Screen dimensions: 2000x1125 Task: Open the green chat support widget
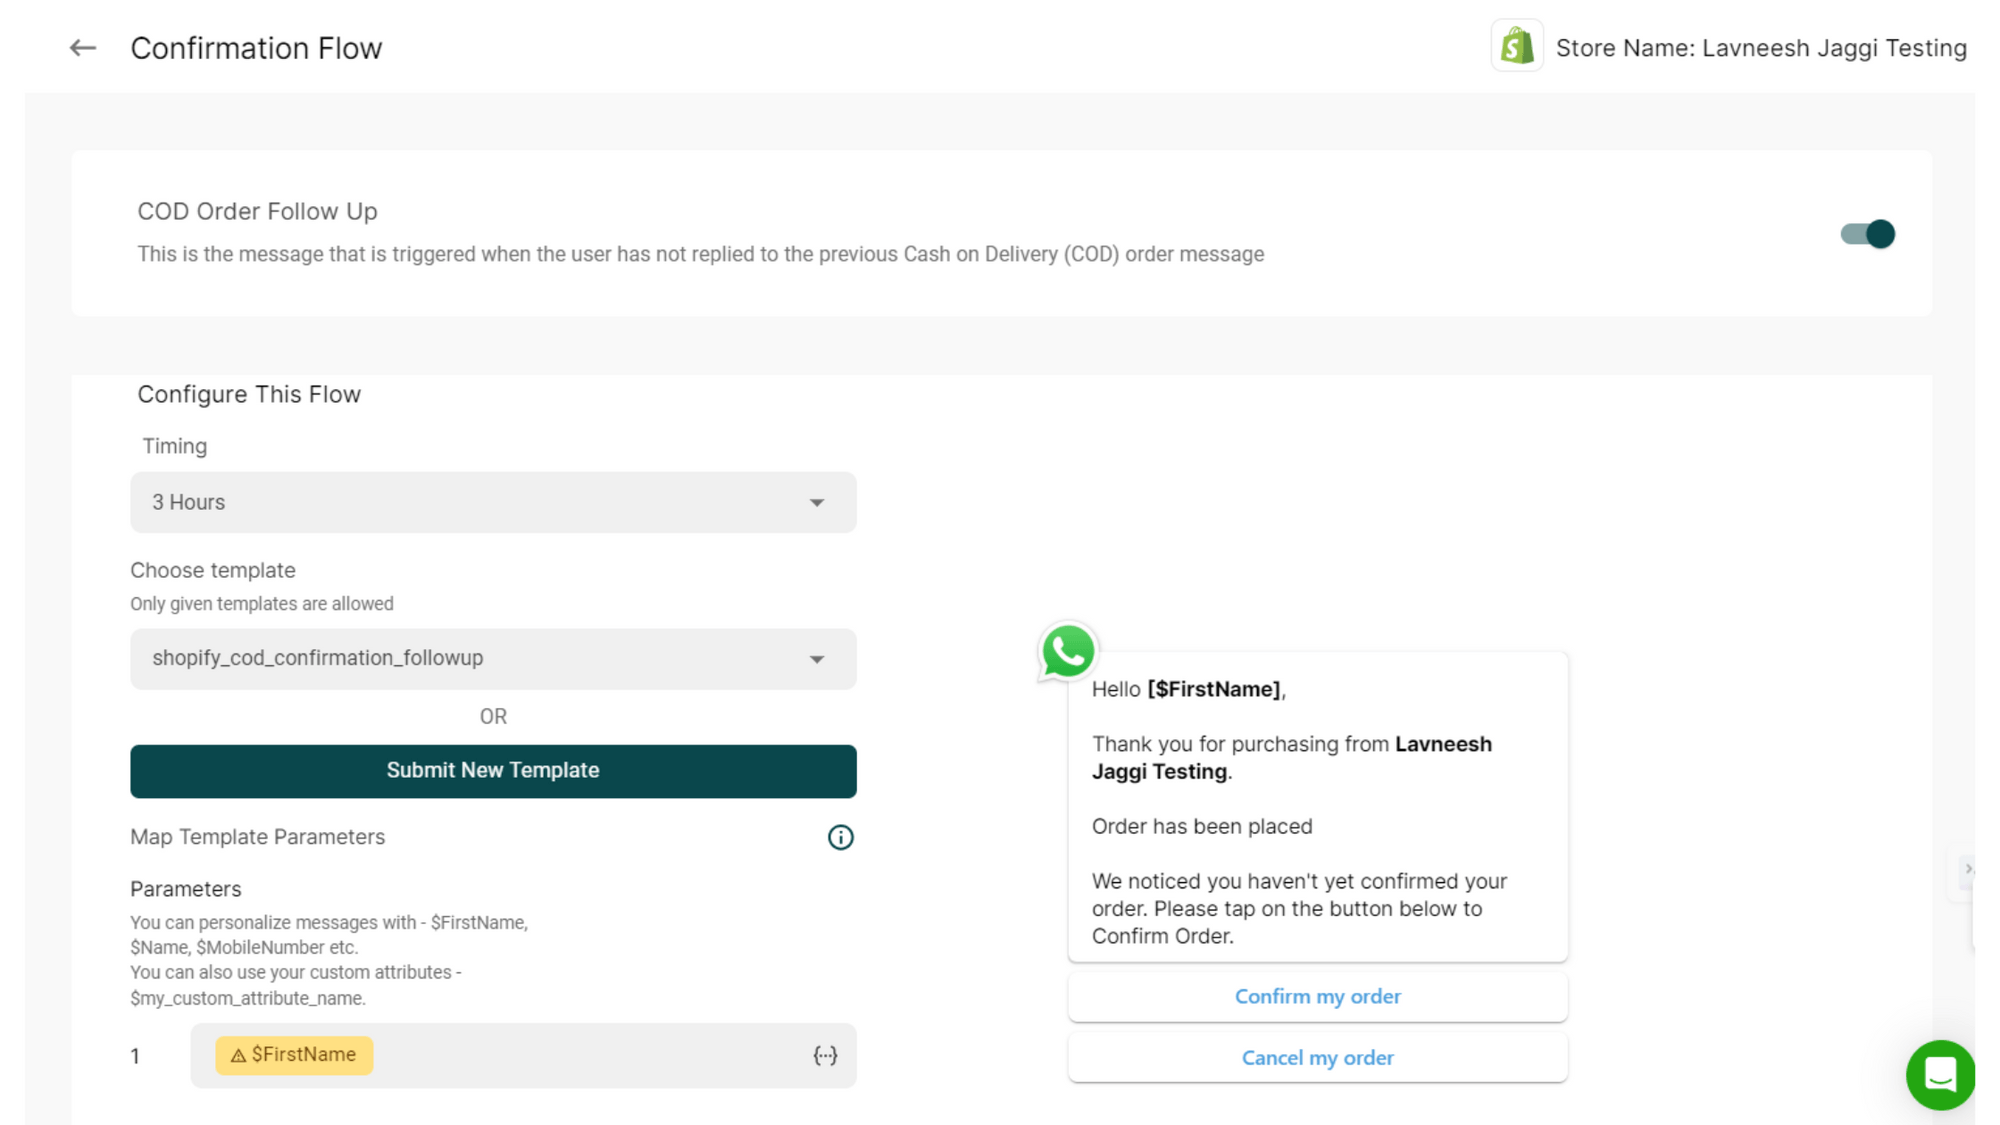tap(1939, 1075)
